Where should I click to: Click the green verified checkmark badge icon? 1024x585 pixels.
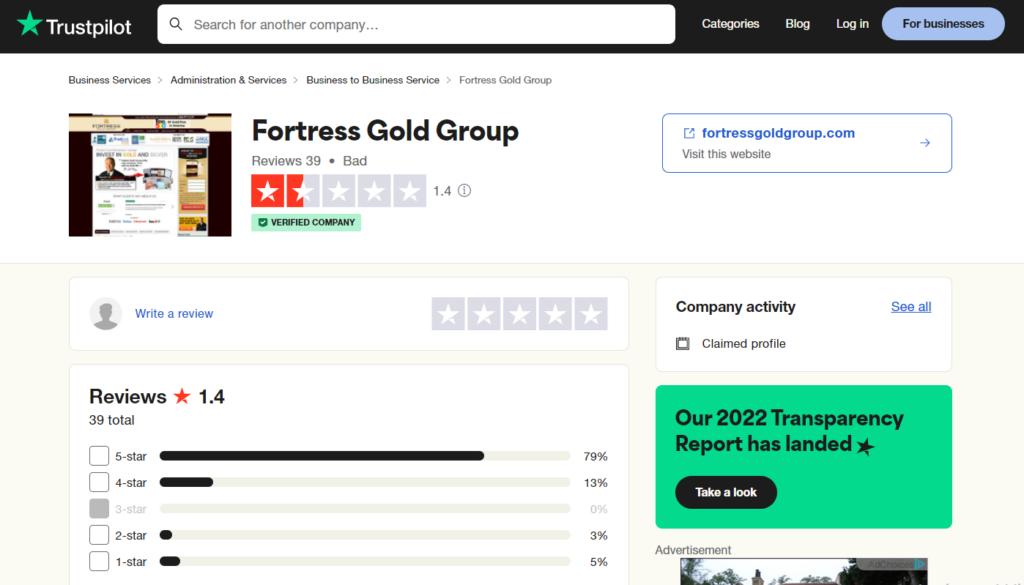click(263, 223)
